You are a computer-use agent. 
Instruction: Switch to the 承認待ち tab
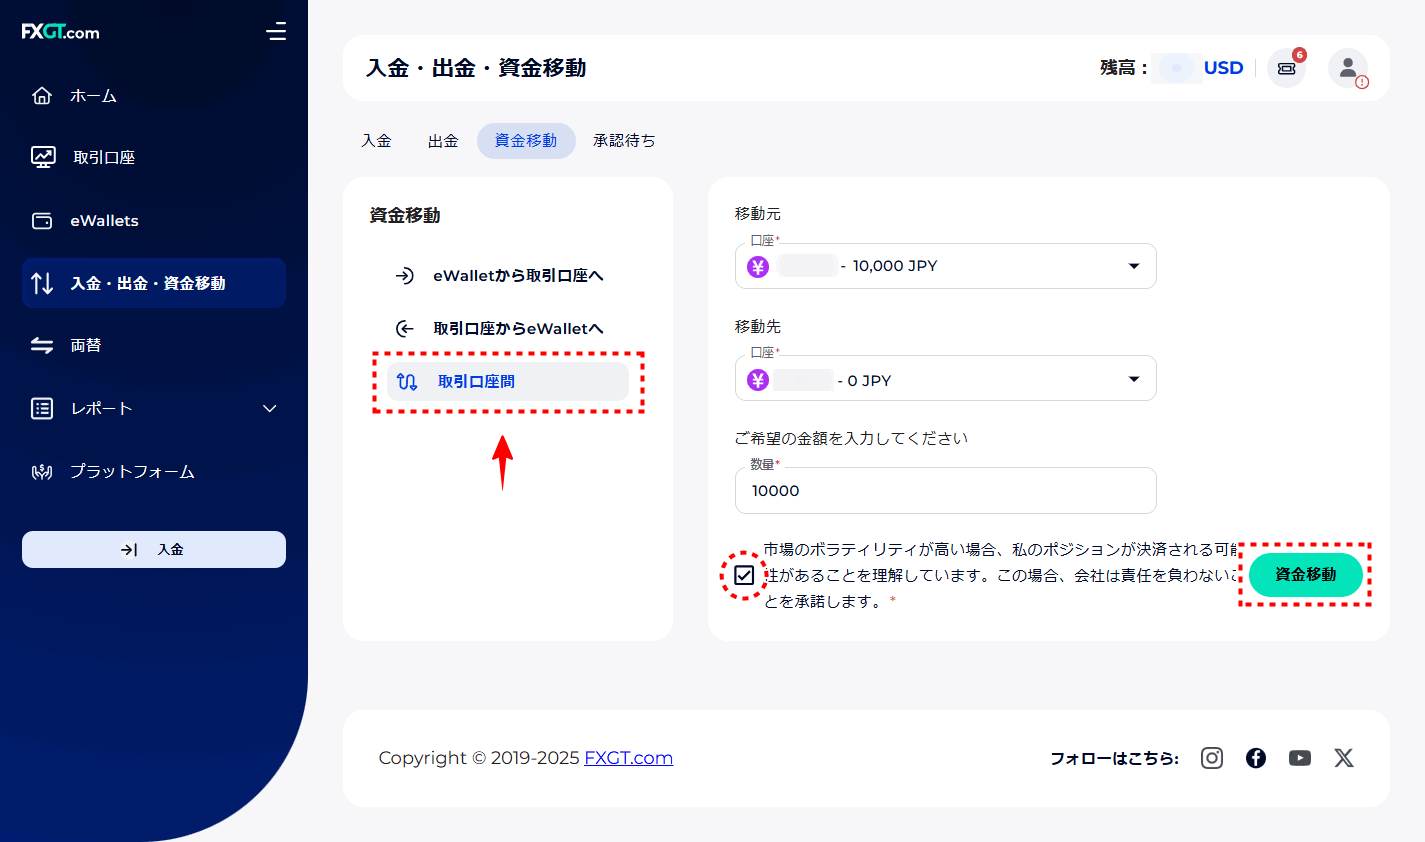[624, 141]
